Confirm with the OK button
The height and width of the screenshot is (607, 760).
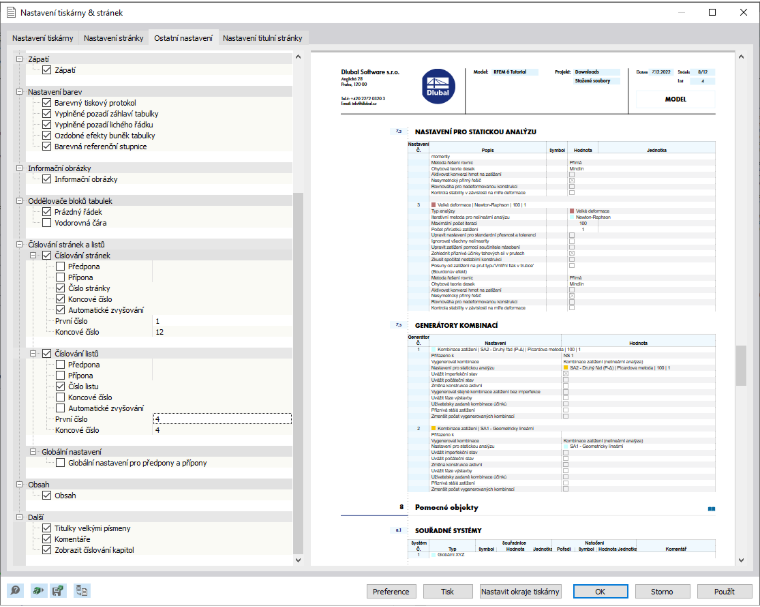point(600,591)
